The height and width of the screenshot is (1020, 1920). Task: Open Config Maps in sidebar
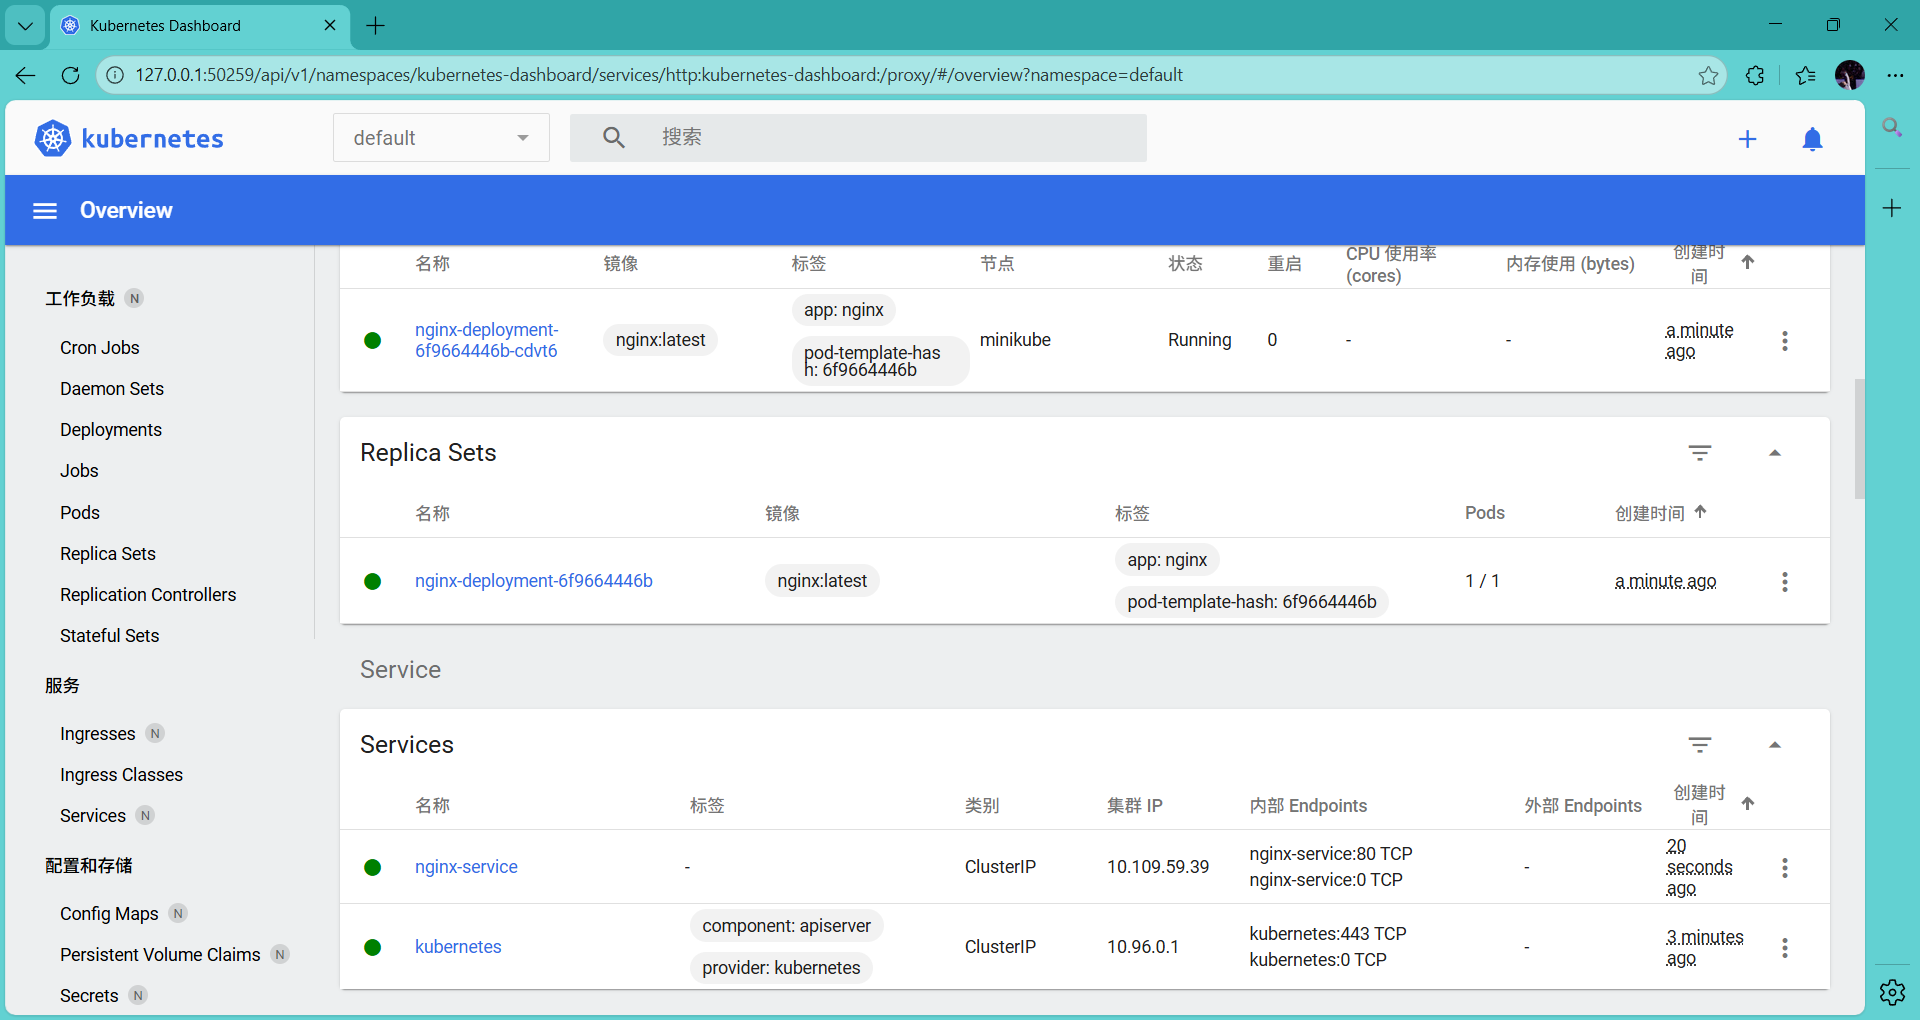(109, 914)
